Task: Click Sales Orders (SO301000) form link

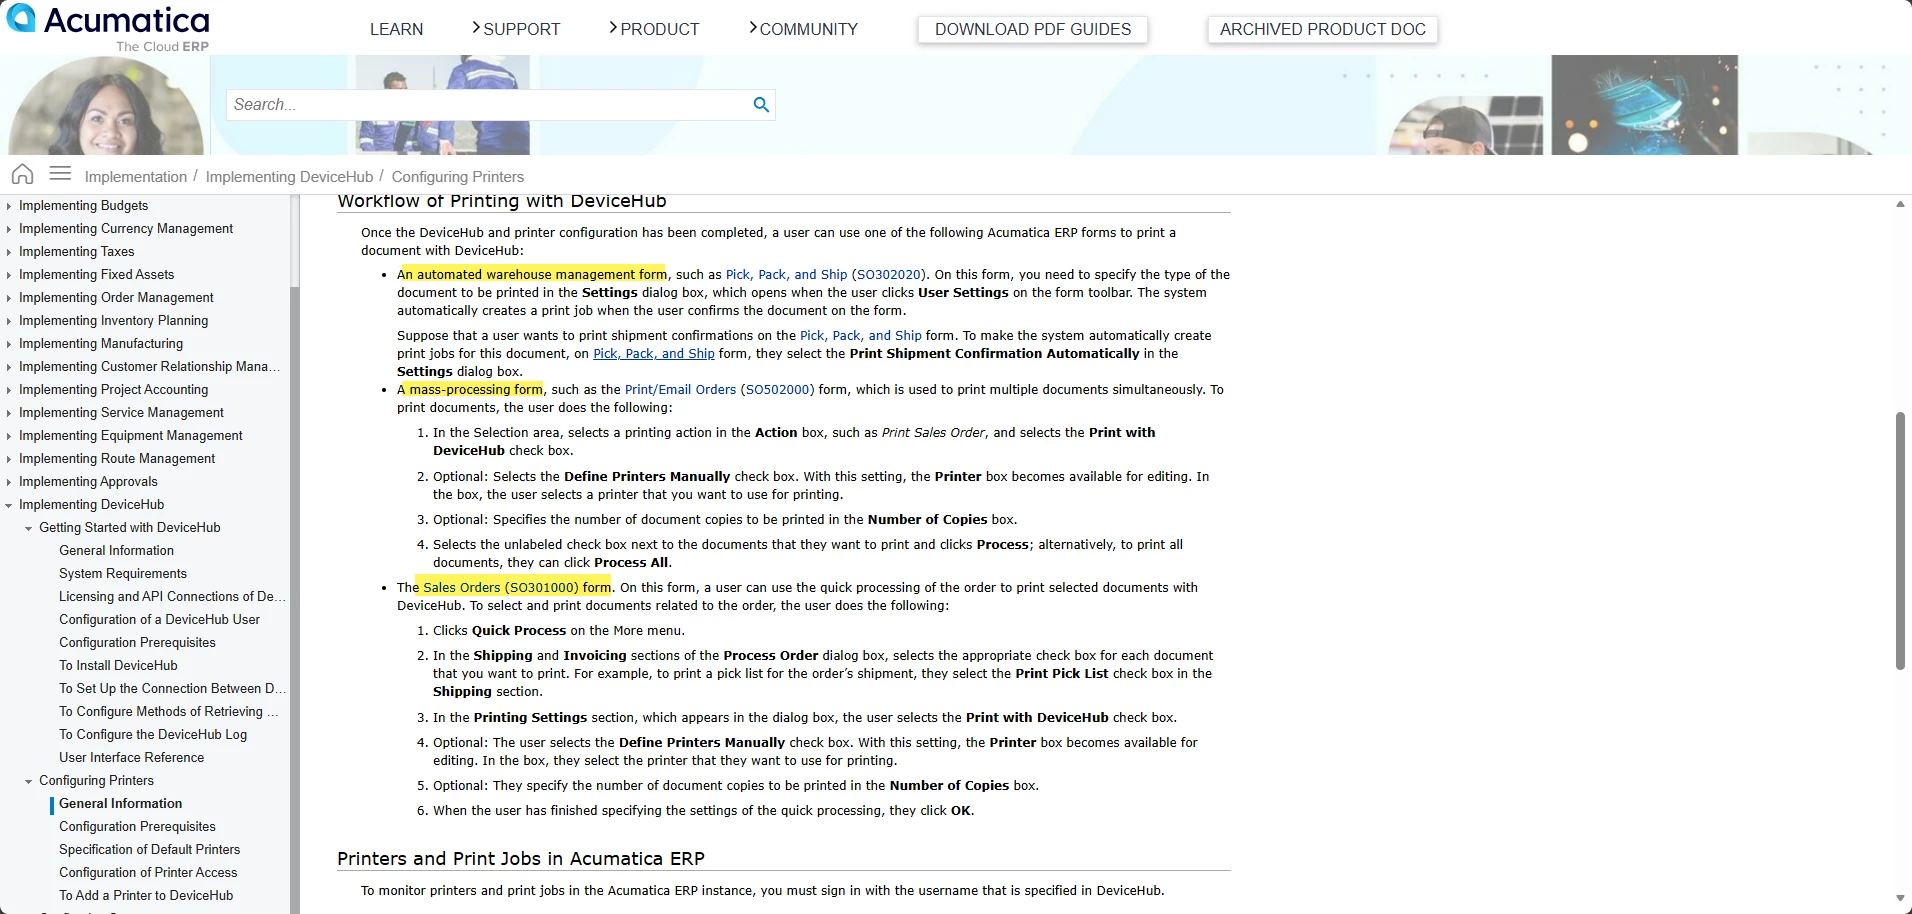Action: [517, 588]
